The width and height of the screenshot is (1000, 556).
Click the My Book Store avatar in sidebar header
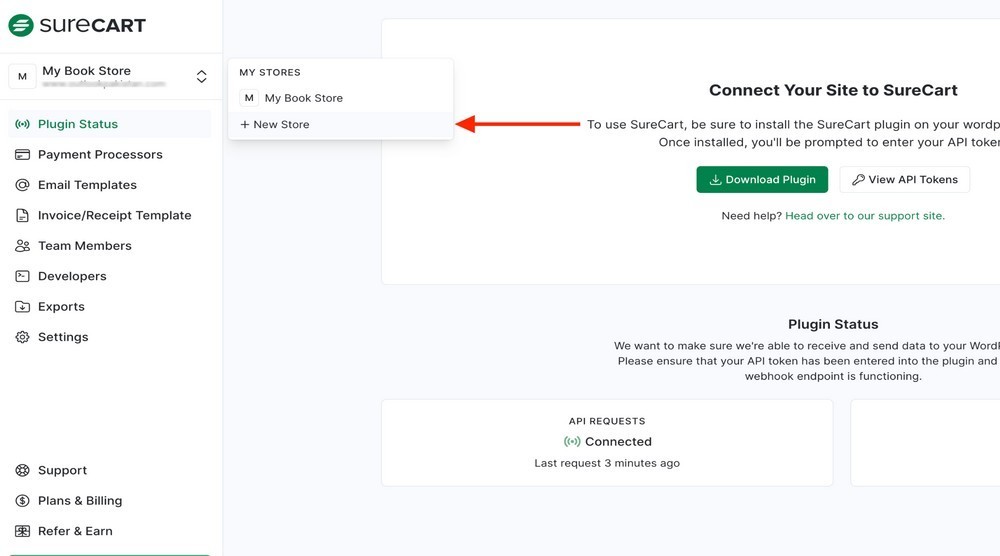coord(22,77)
